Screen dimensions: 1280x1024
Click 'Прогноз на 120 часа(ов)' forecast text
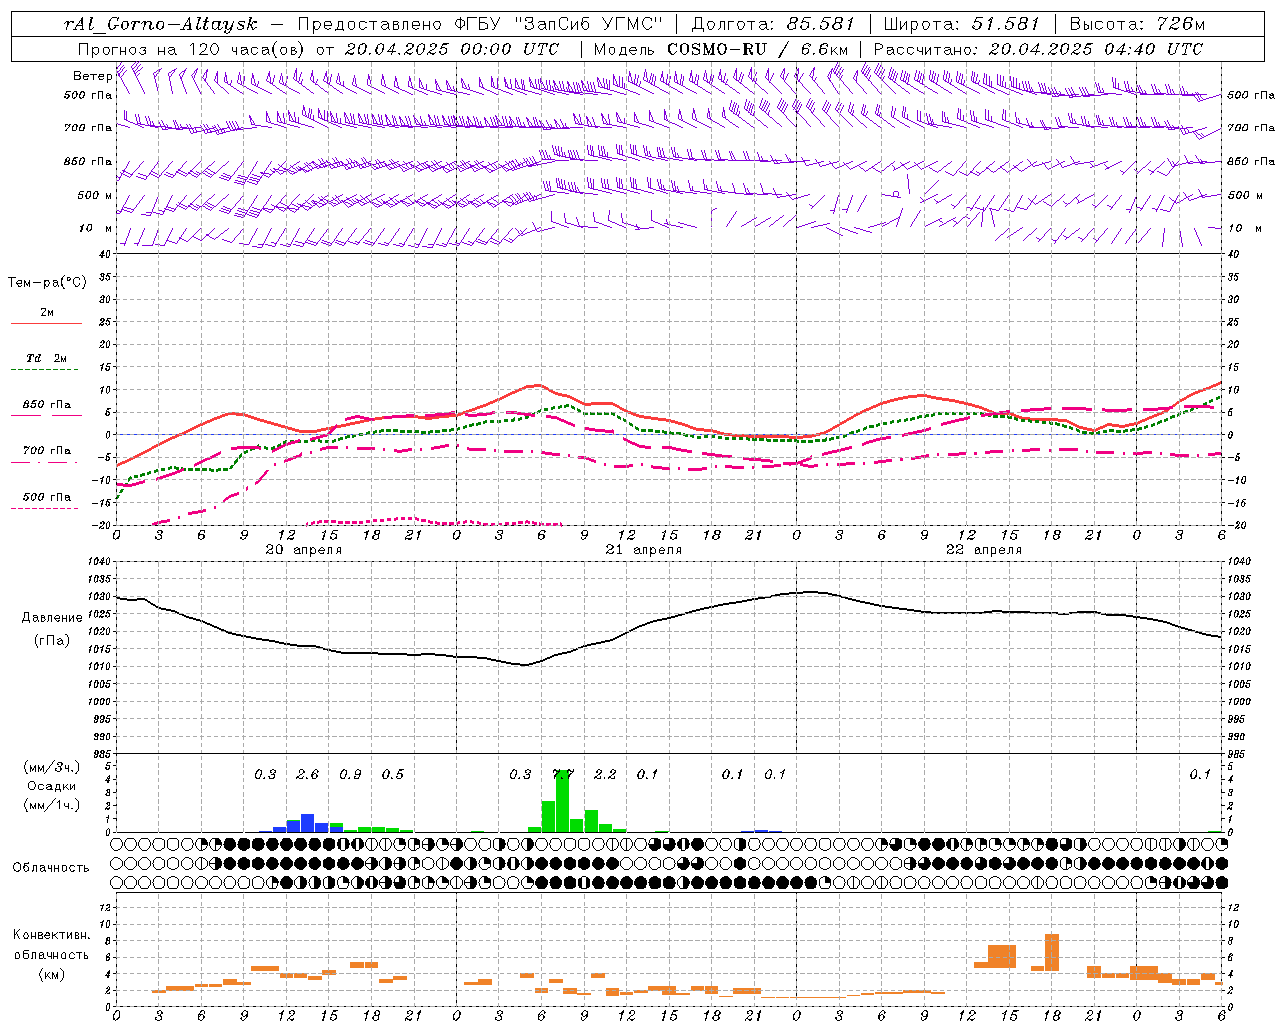(192, 49)
